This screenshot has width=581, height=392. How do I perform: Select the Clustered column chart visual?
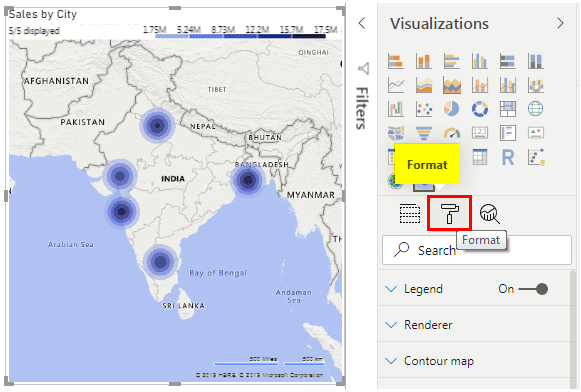[479, 61]
